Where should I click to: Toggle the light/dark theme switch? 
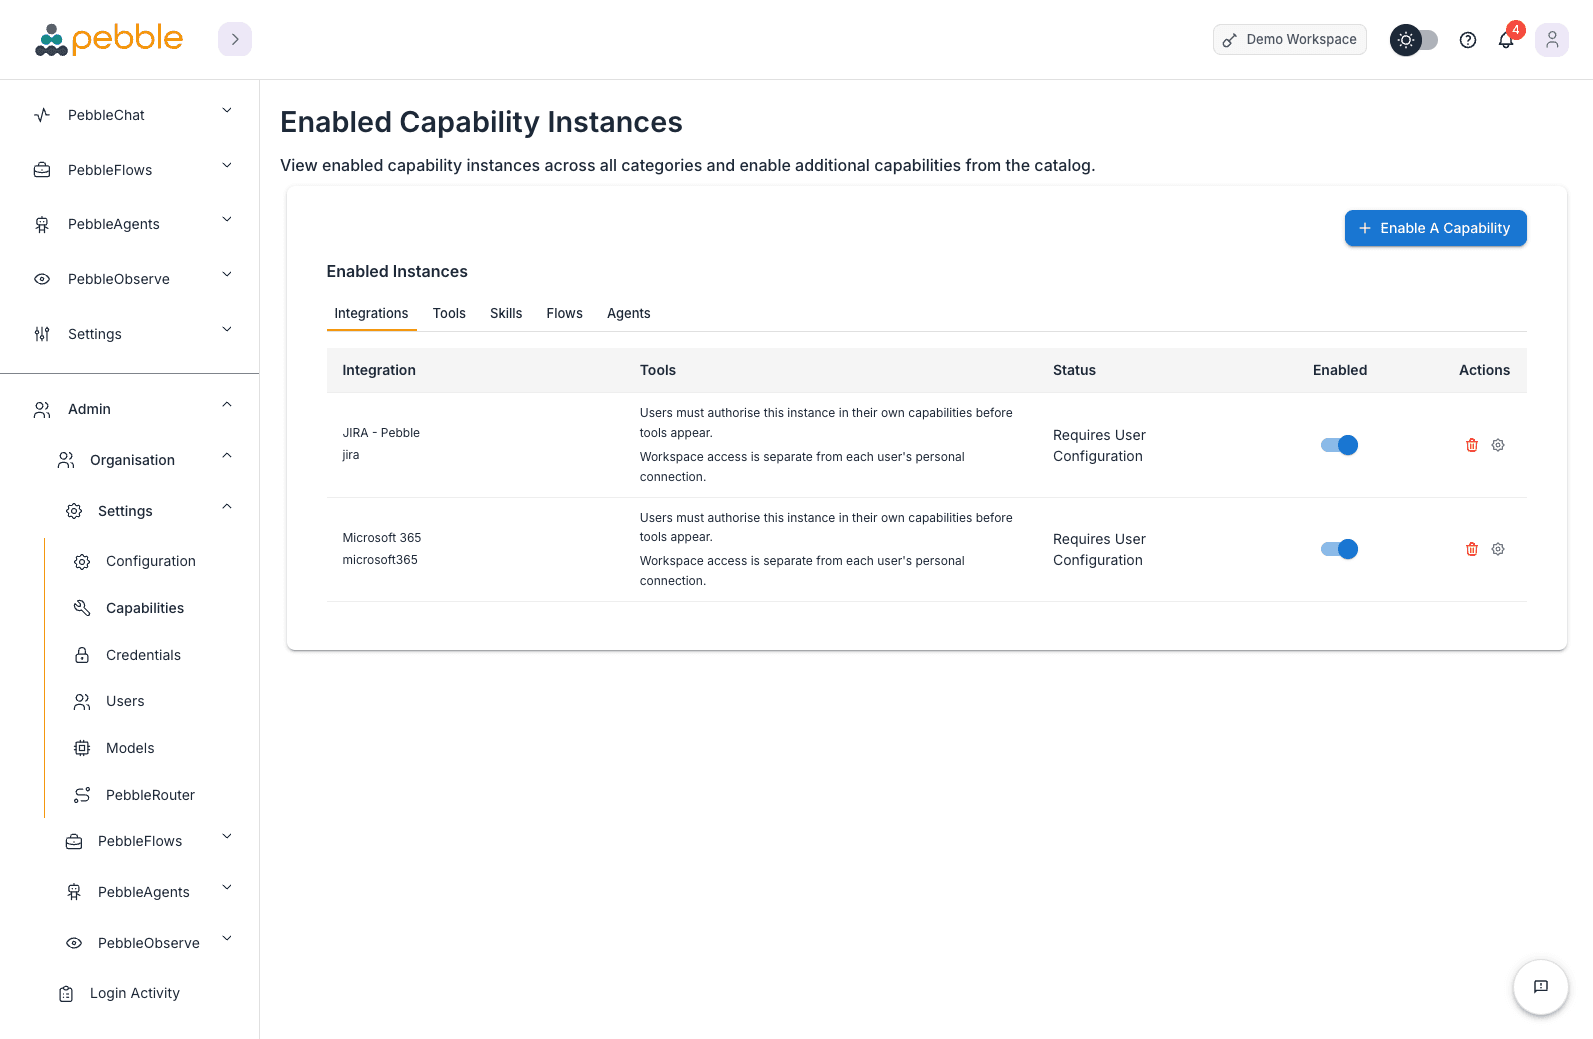coord(1414,40)
